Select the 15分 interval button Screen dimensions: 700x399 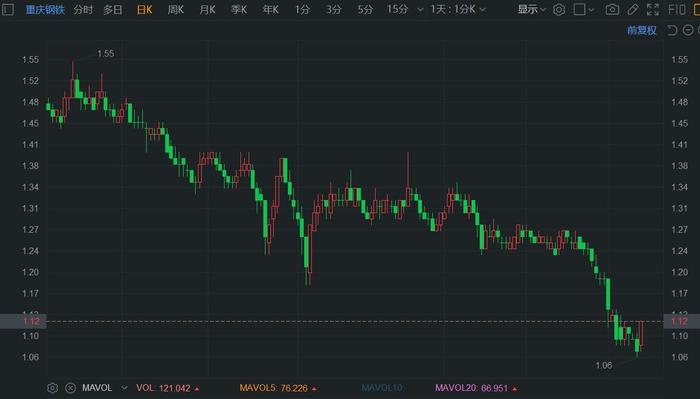pos(397,9)
